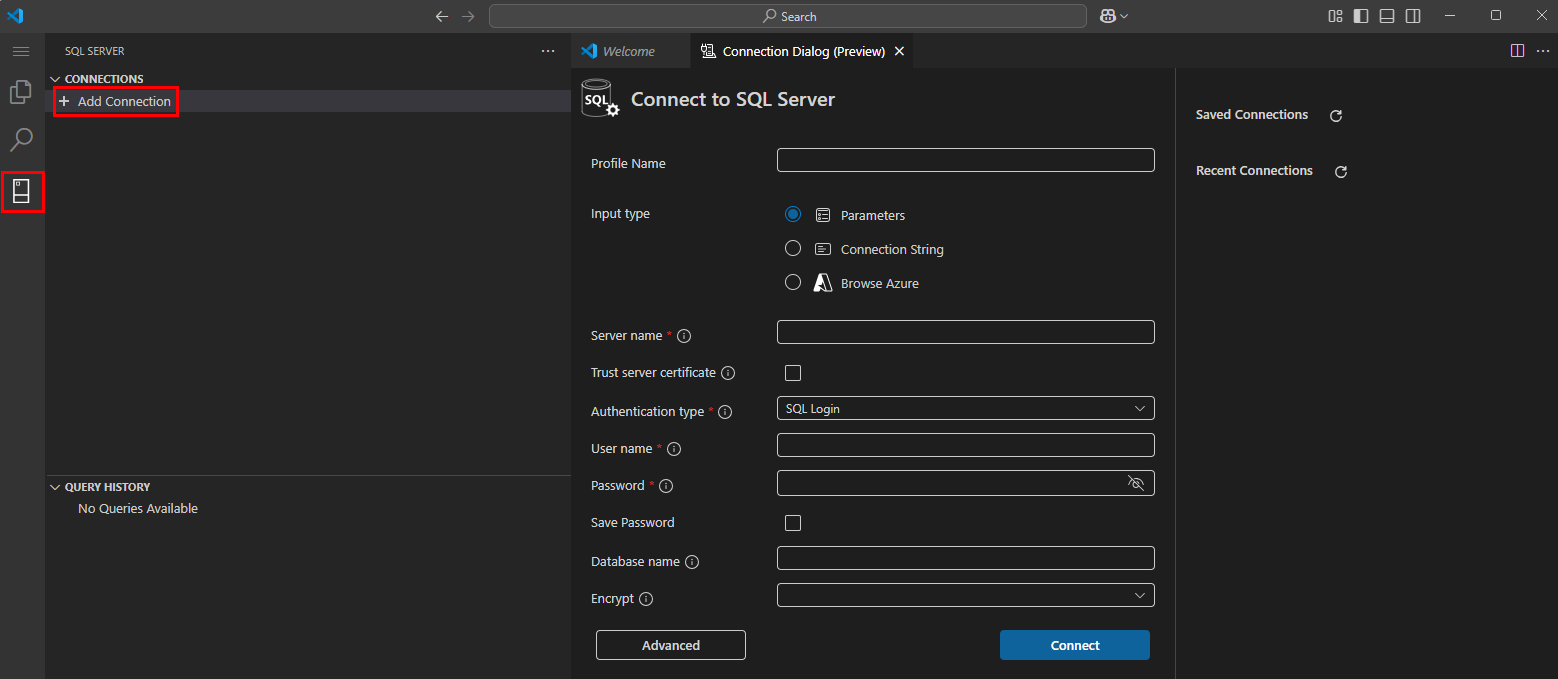Open SQL Server panel more actions menu
This screenshot has width=1558, height=679.
coord(547,51)
